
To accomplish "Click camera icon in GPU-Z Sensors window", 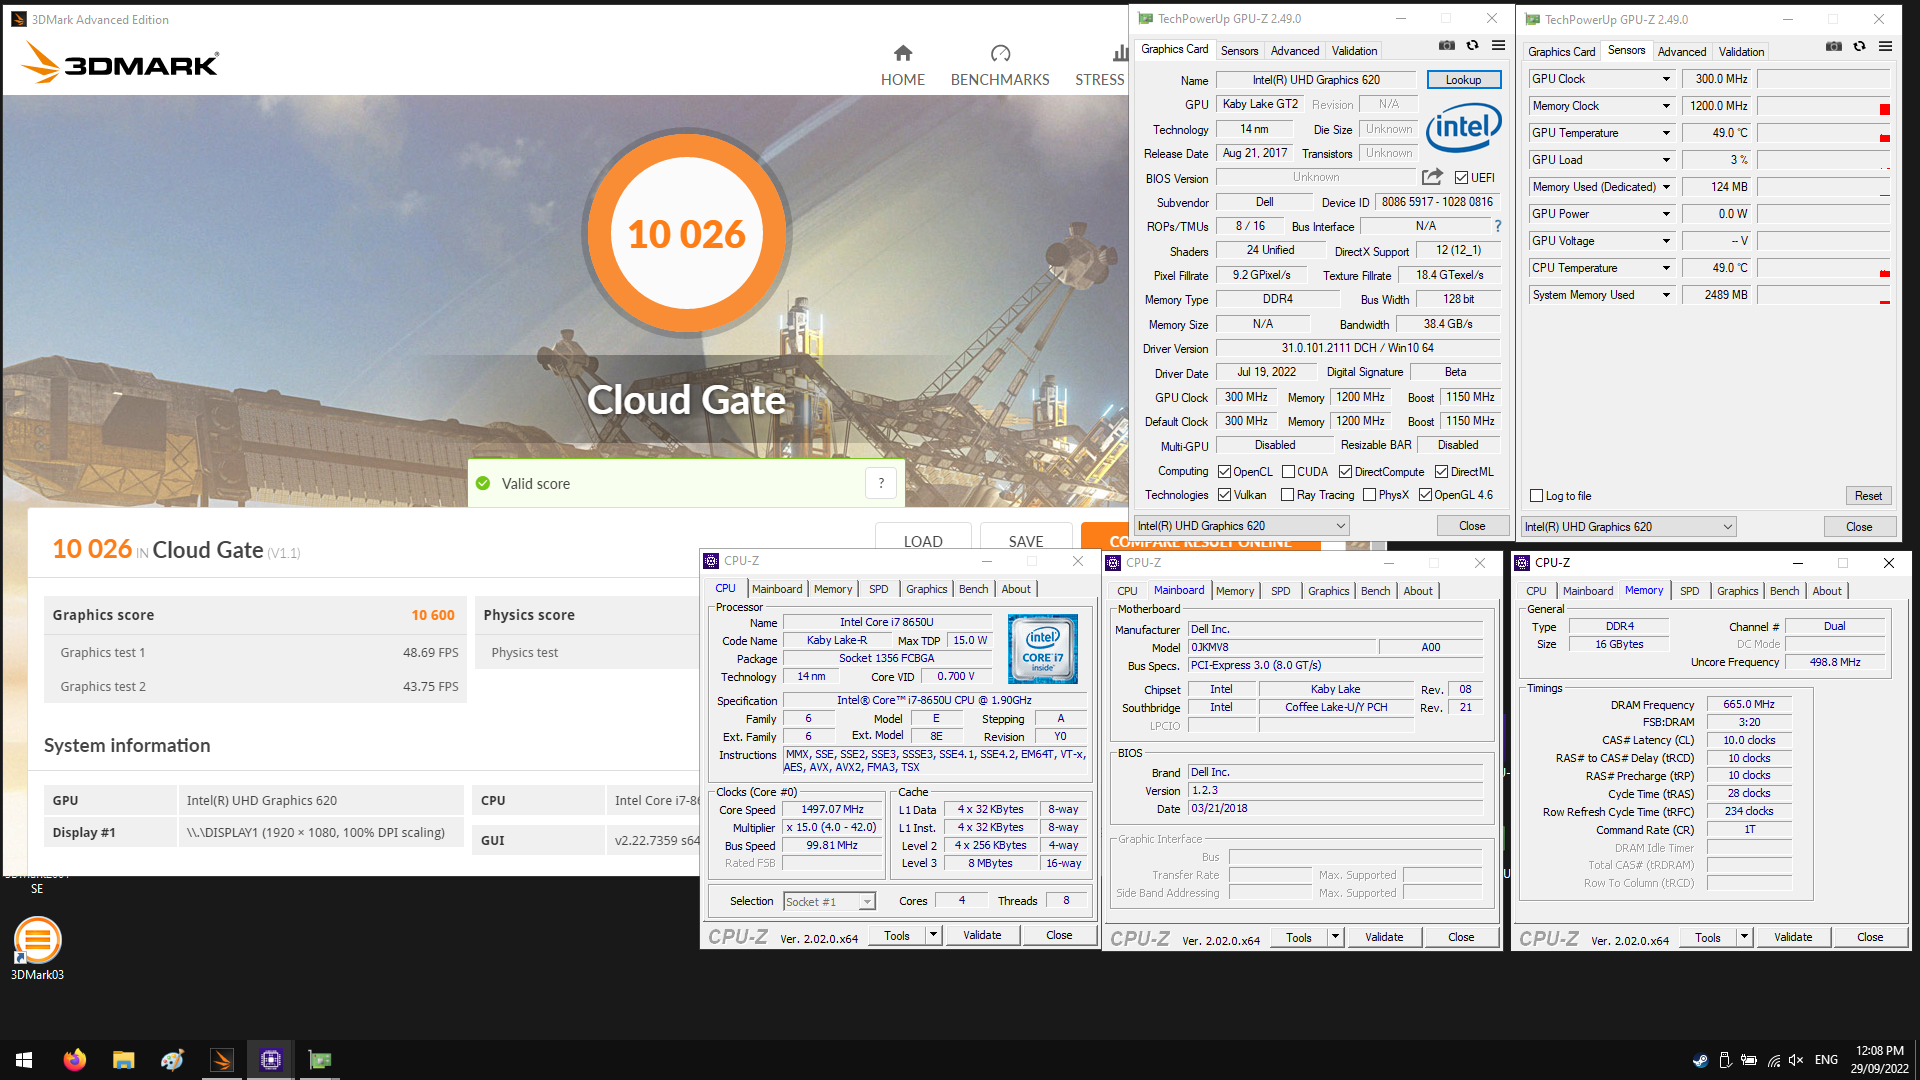I will point(1833,46).
